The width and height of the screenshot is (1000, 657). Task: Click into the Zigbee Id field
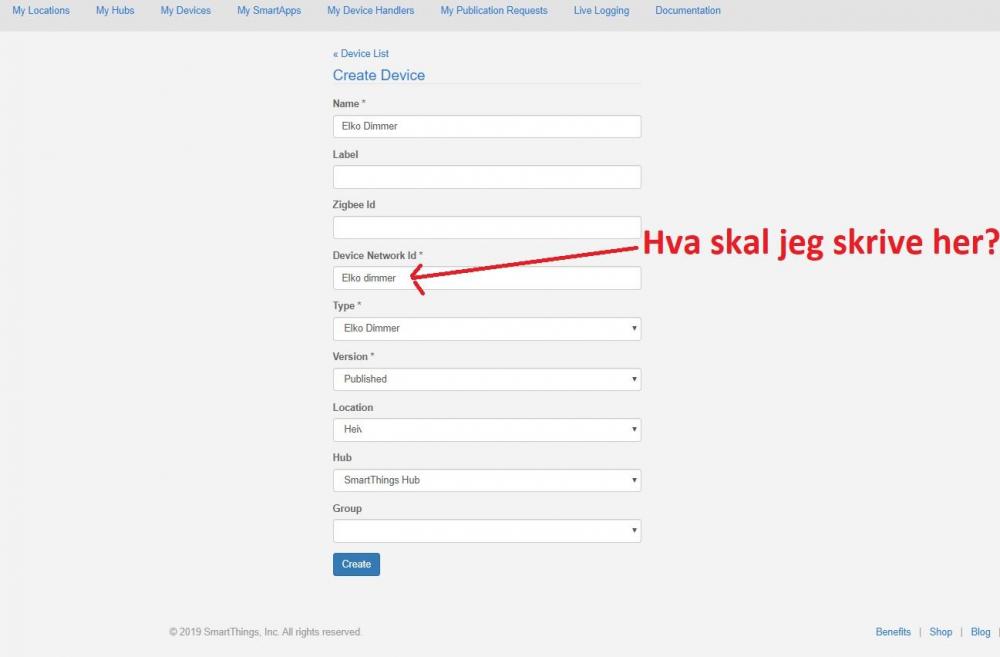pos(486,227)
